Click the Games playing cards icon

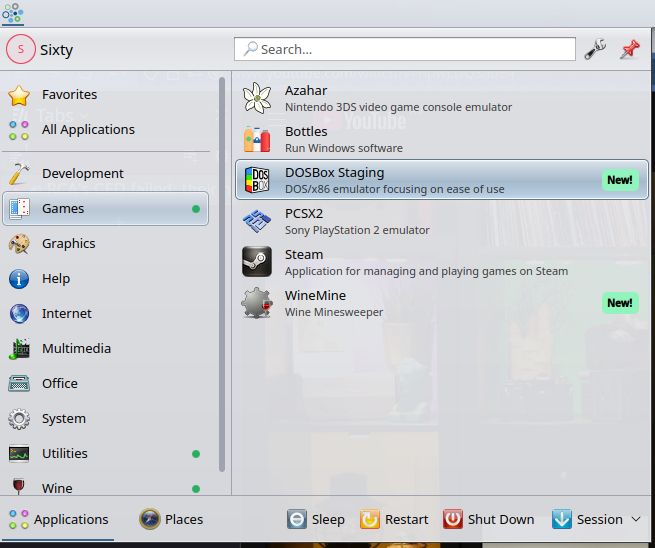pyautogui.click(x=19, y=208)
